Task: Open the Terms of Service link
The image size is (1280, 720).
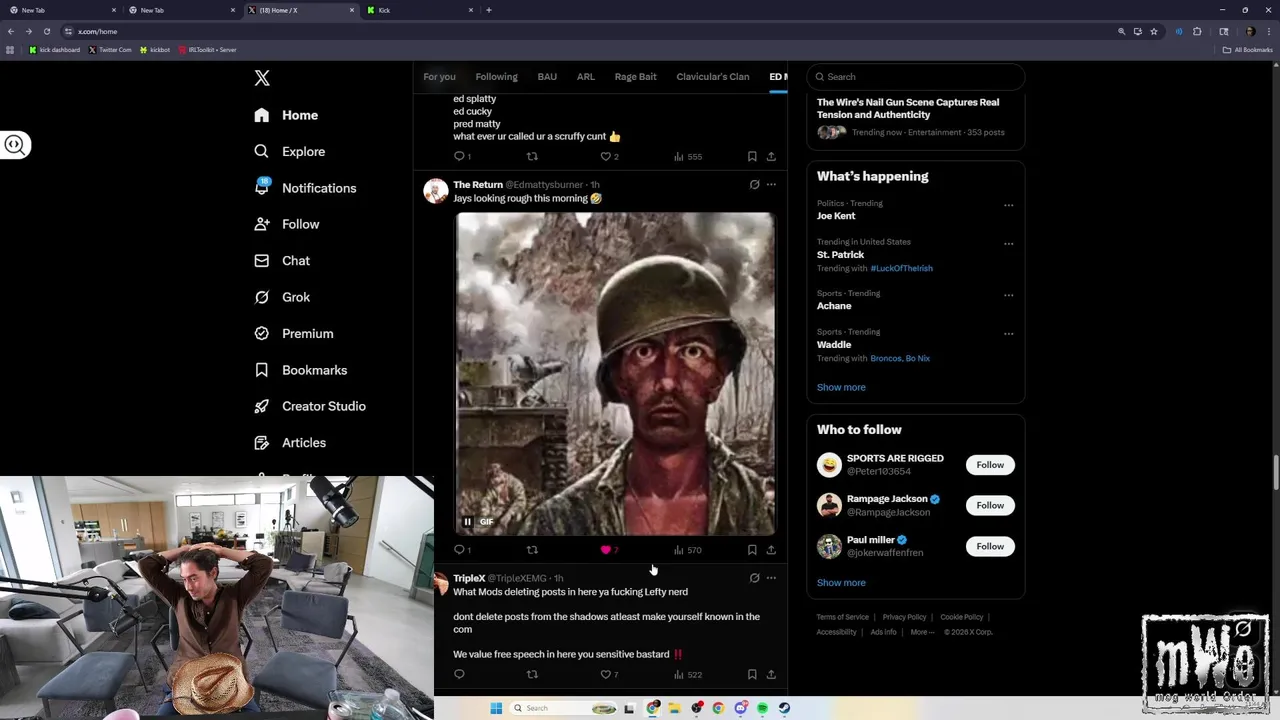Action: pos(843,617)
